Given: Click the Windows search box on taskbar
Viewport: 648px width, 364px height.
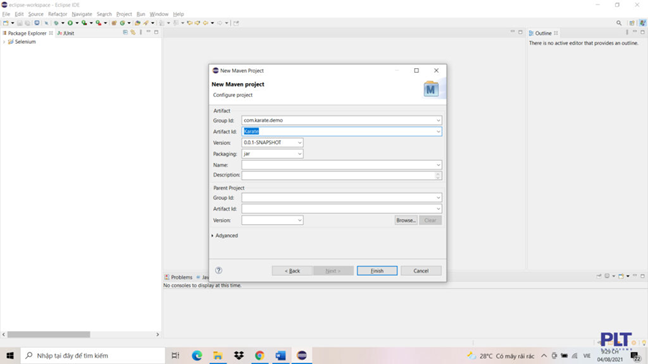Looking at the screenshot, I should pos(93,355).
